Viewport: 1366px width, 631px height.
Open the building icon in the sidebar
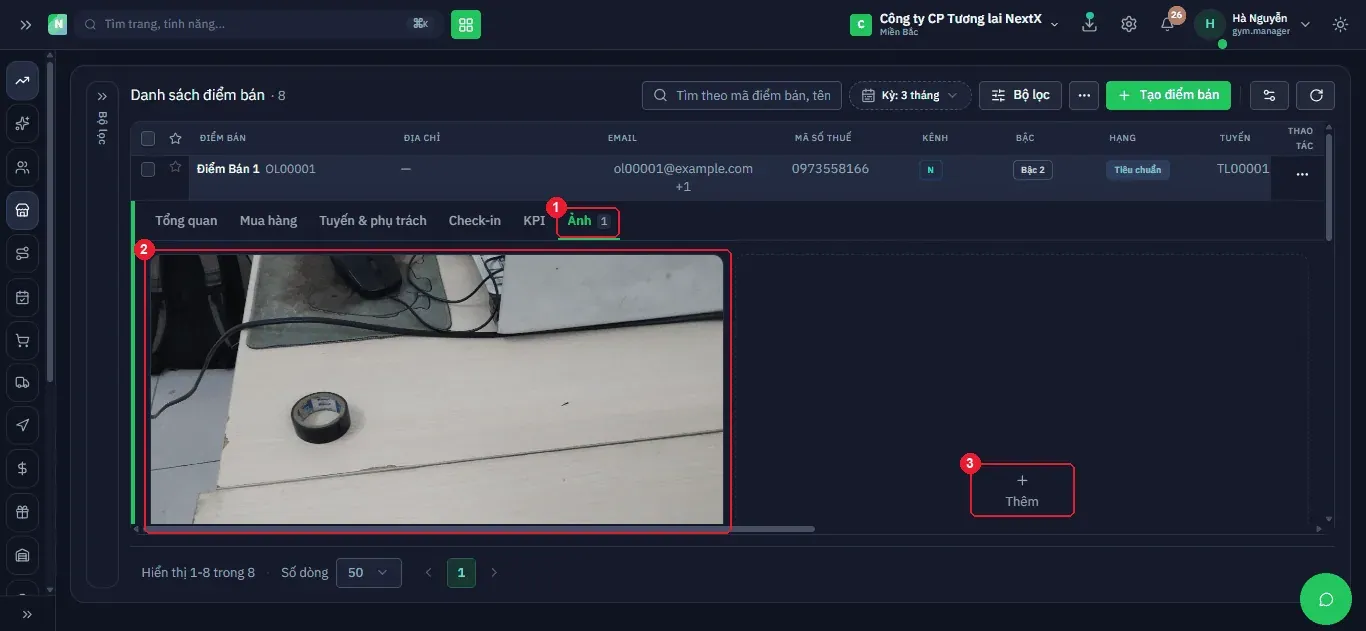23,555
